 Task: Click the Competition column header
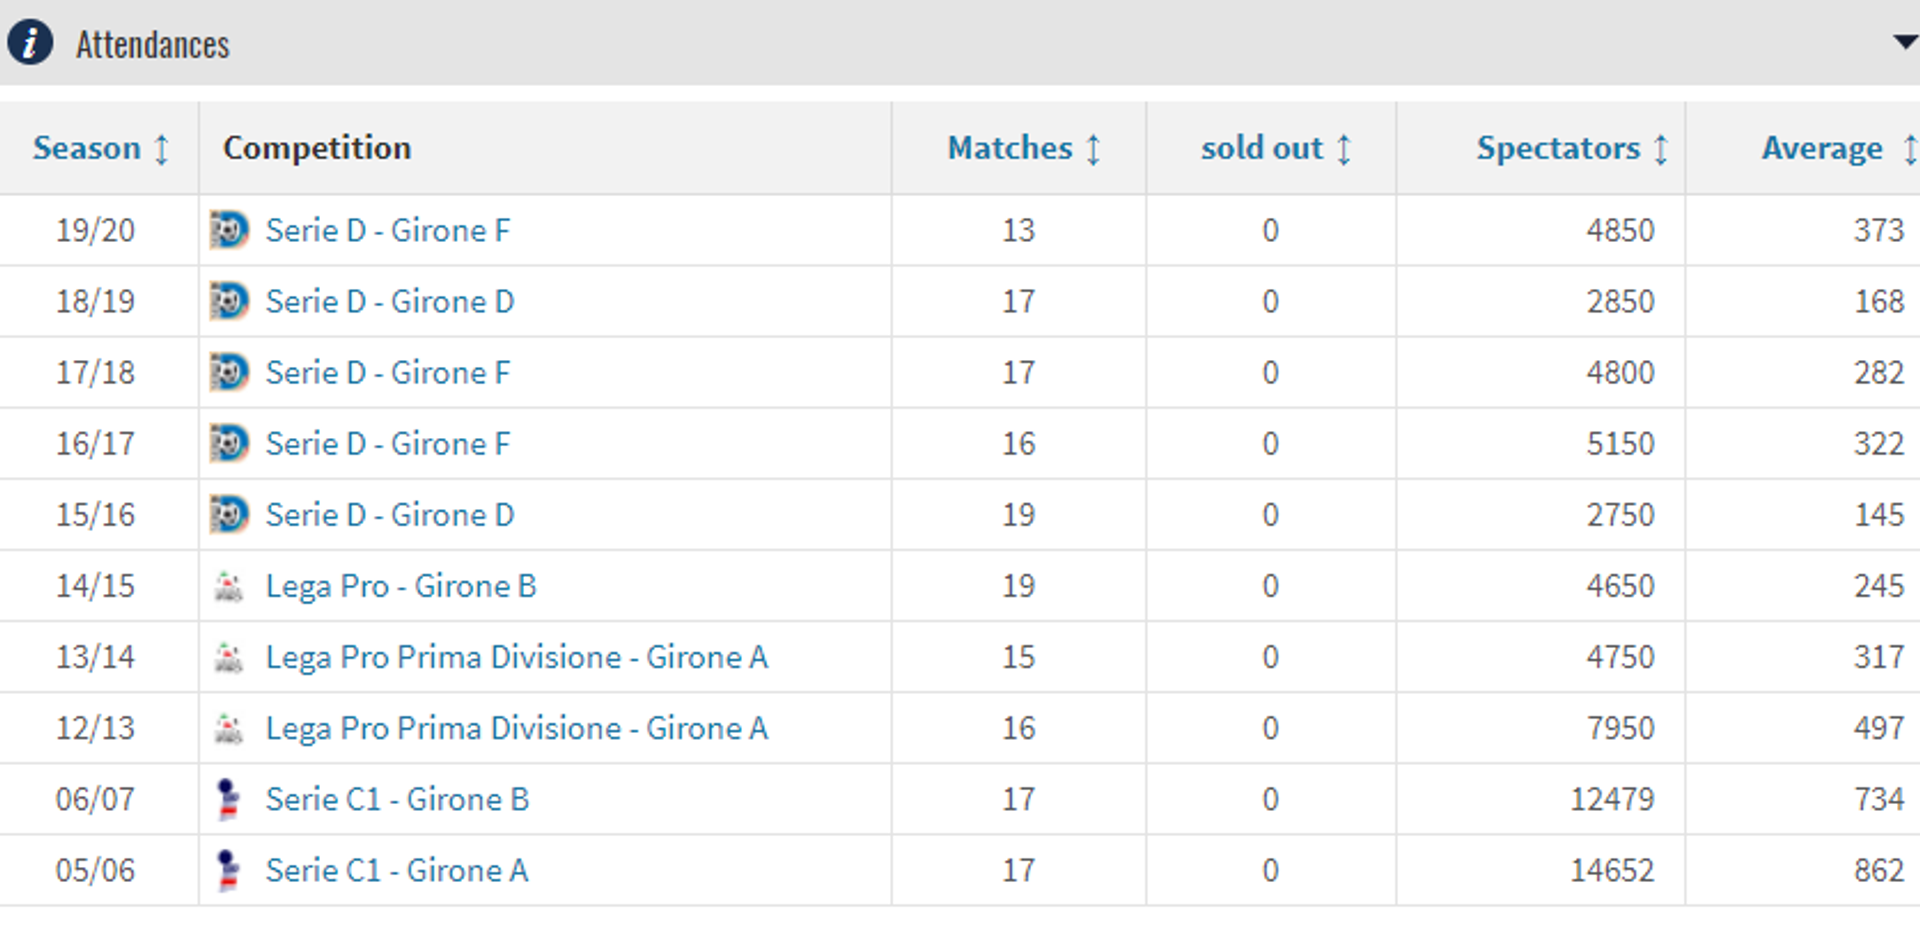coord(316,148)
